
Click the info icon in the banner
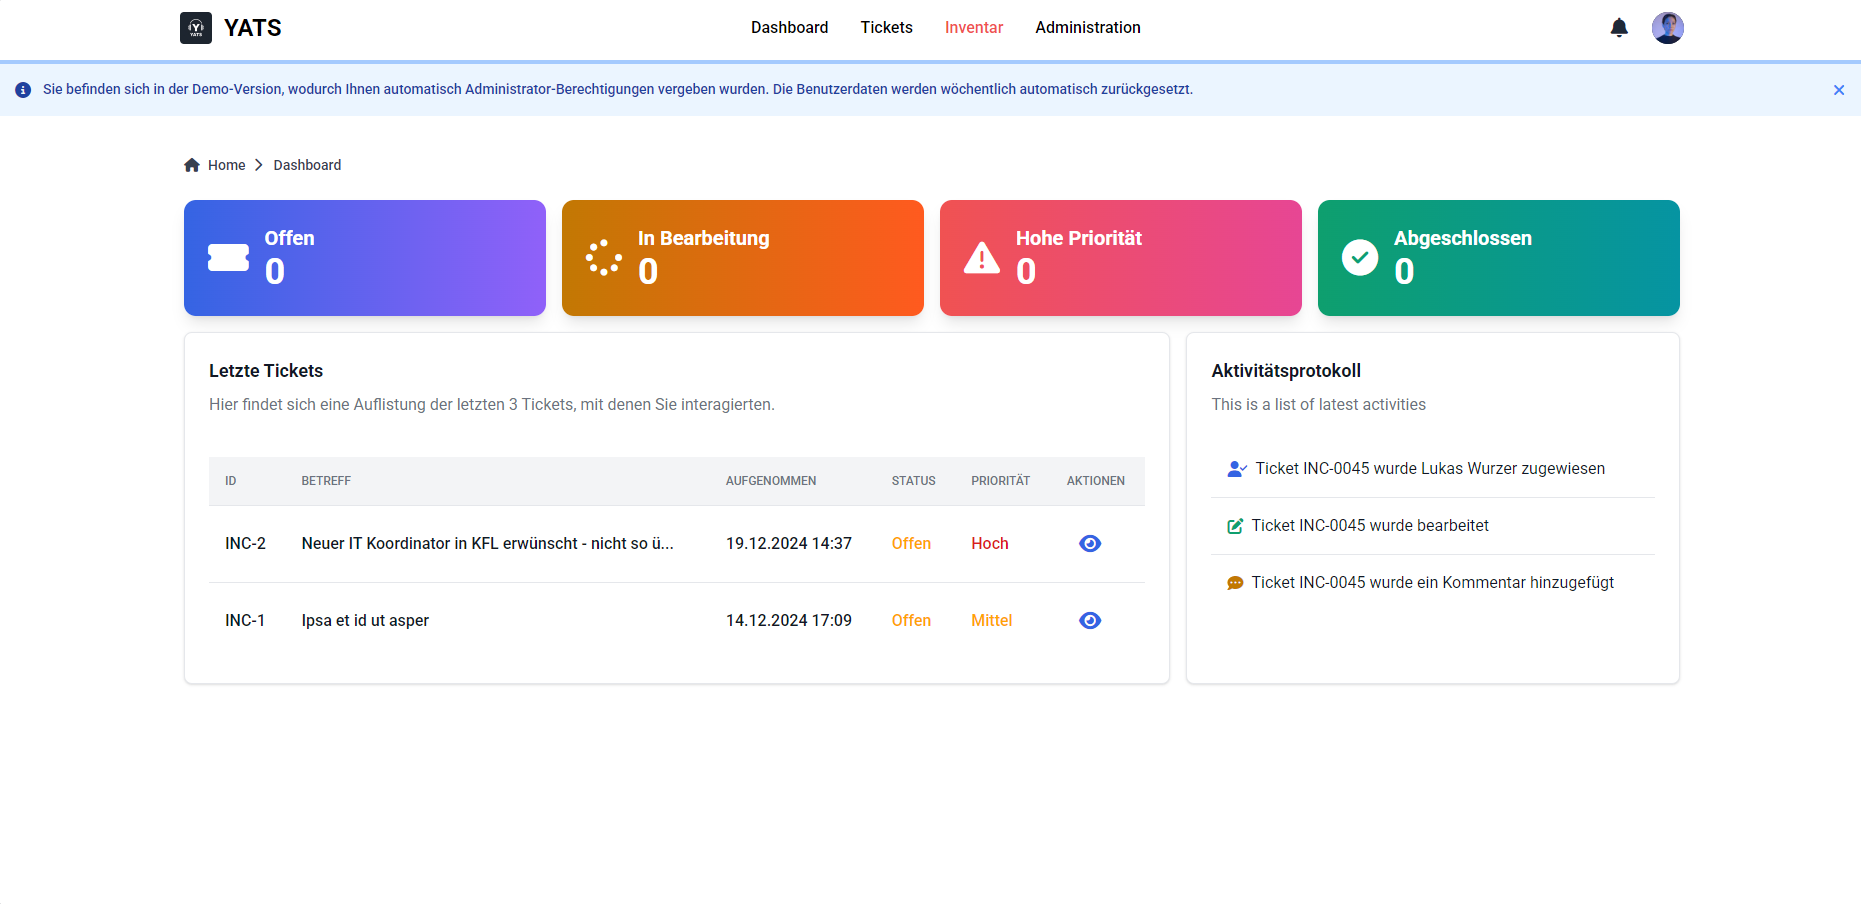pos(23,90)
